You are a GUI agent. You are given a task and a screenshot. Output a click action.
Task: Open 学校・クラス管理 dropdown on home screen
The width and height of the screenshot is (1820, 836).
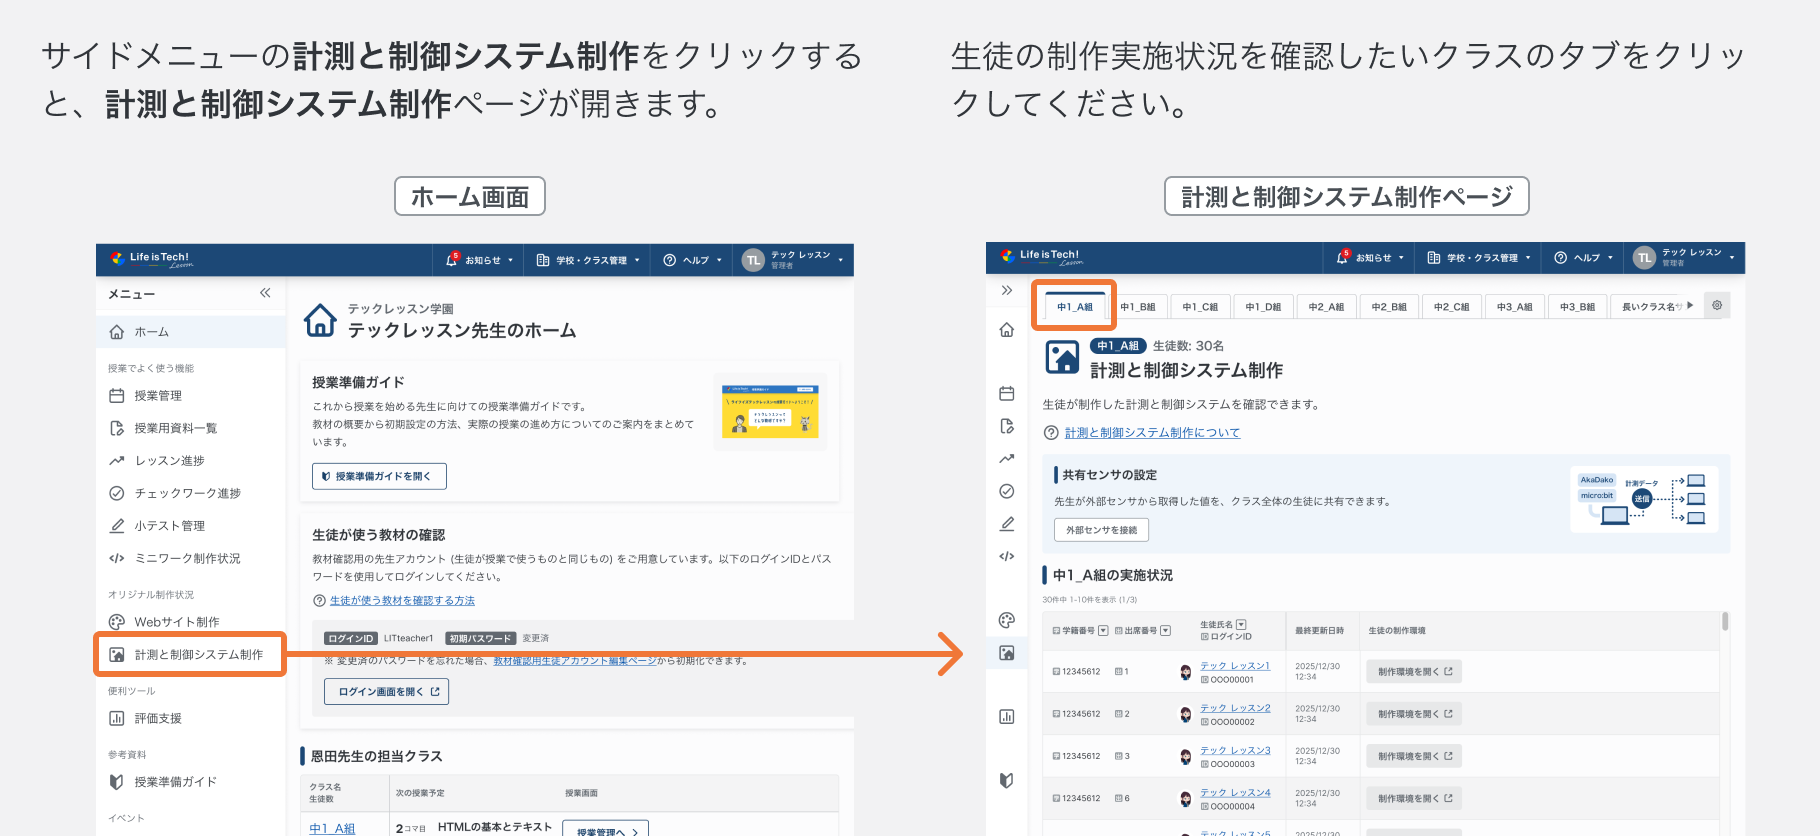click(x=588, y=260)
